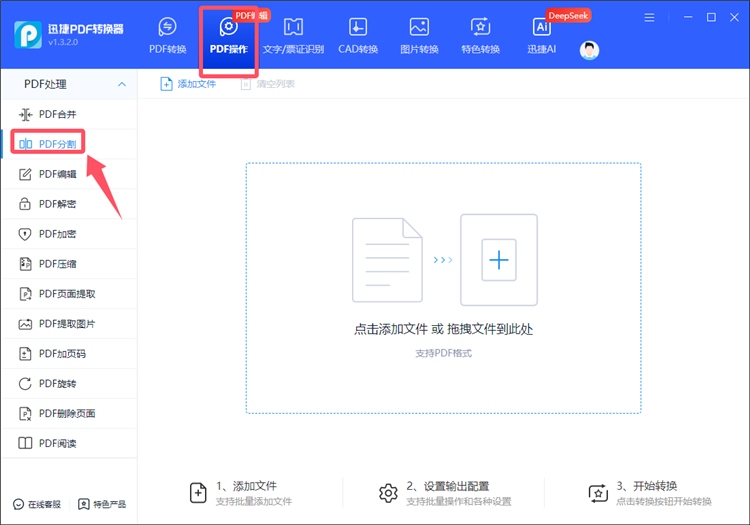The image size is (750, 525).
Task: Click the step 1 添加文件 icon
Action: (x=198, y=493)
